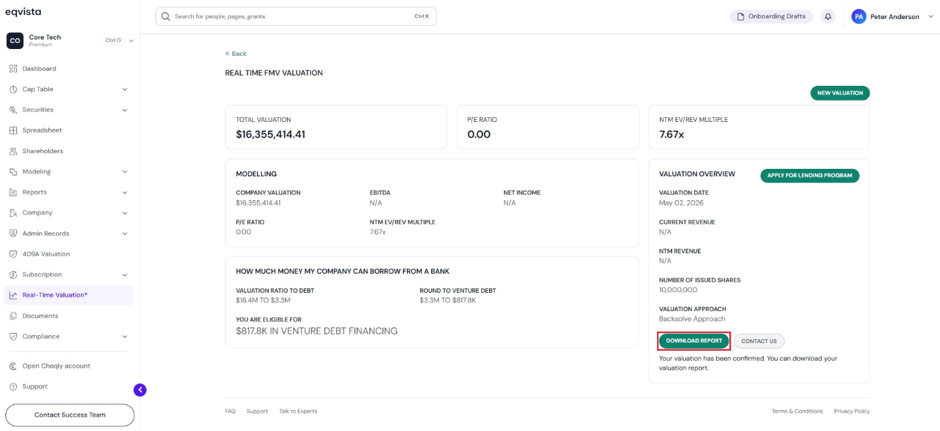The image size is (940, 431).
Task: Click Apply for Lending Program button
Action: point(810,176)
